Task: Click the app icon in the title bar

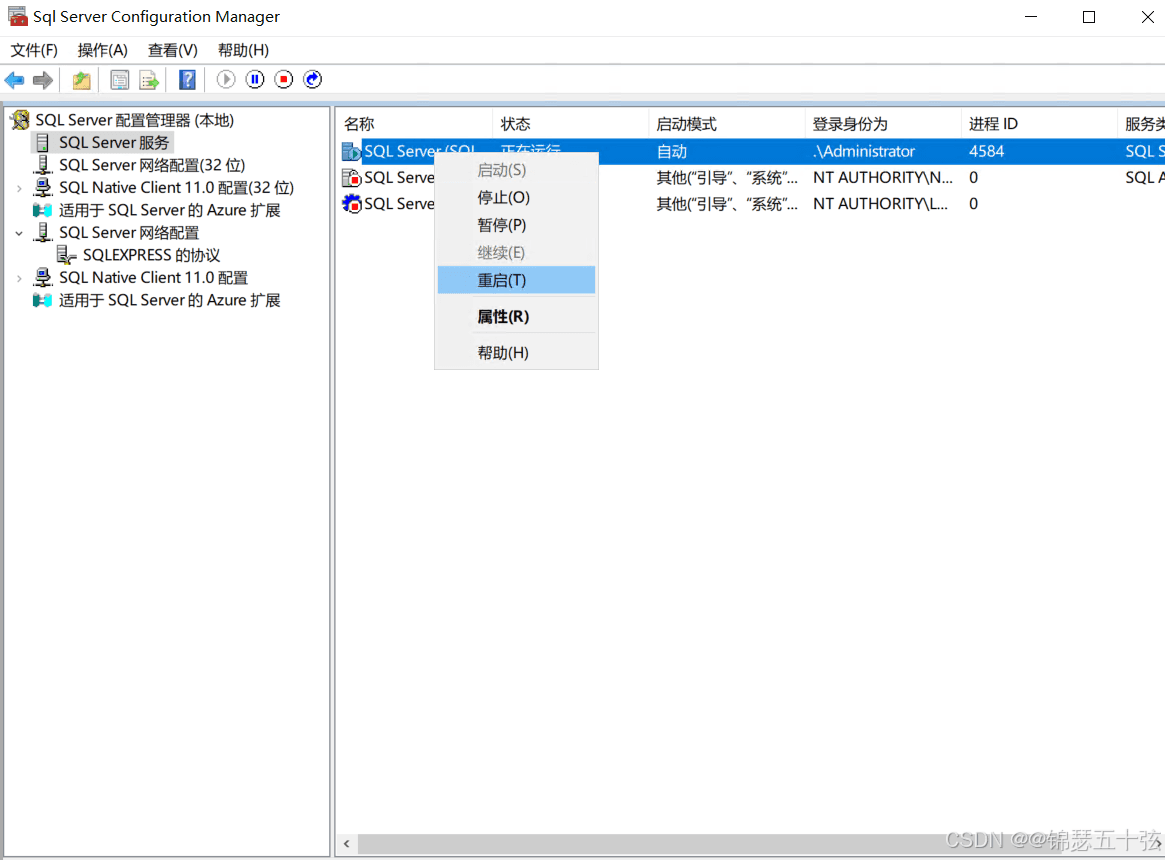Action: (x=18, y=16)
